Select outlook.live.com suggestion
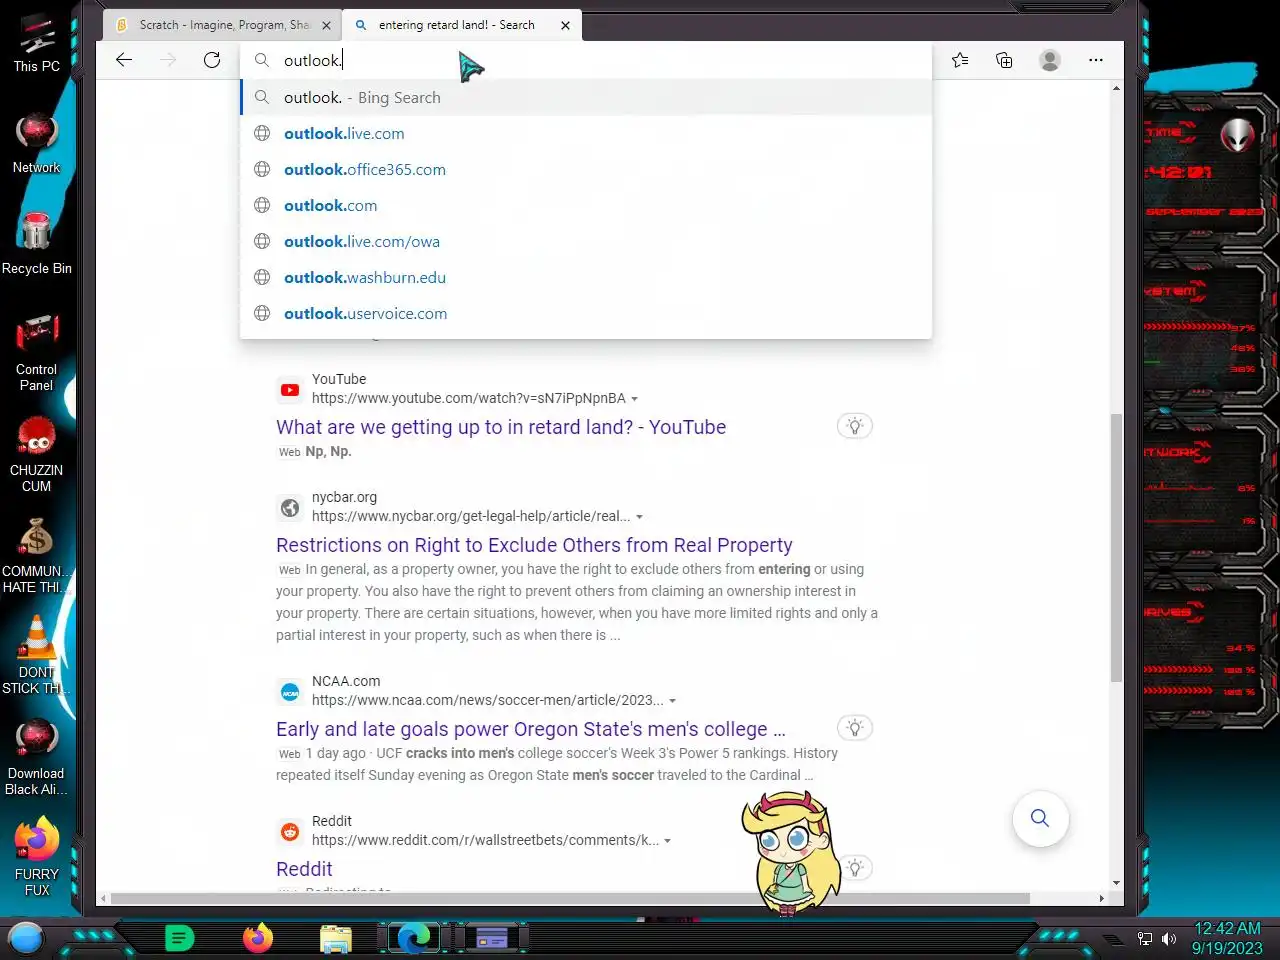 tap(586, 133)
